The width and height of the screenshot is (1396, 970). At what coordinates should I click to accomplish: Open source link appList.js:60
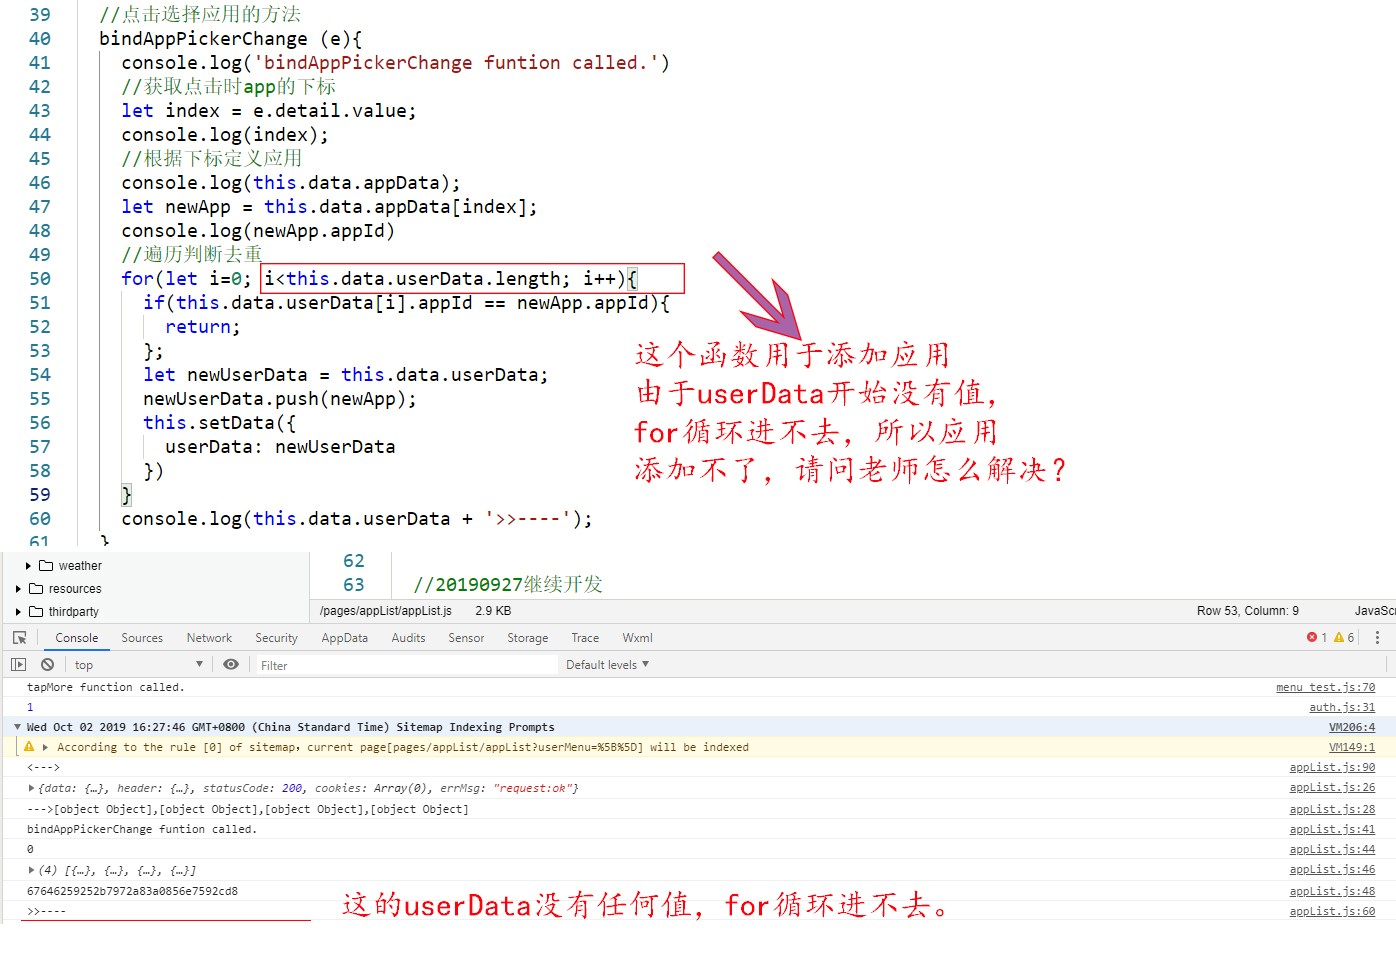click(x=1332, y=911)
